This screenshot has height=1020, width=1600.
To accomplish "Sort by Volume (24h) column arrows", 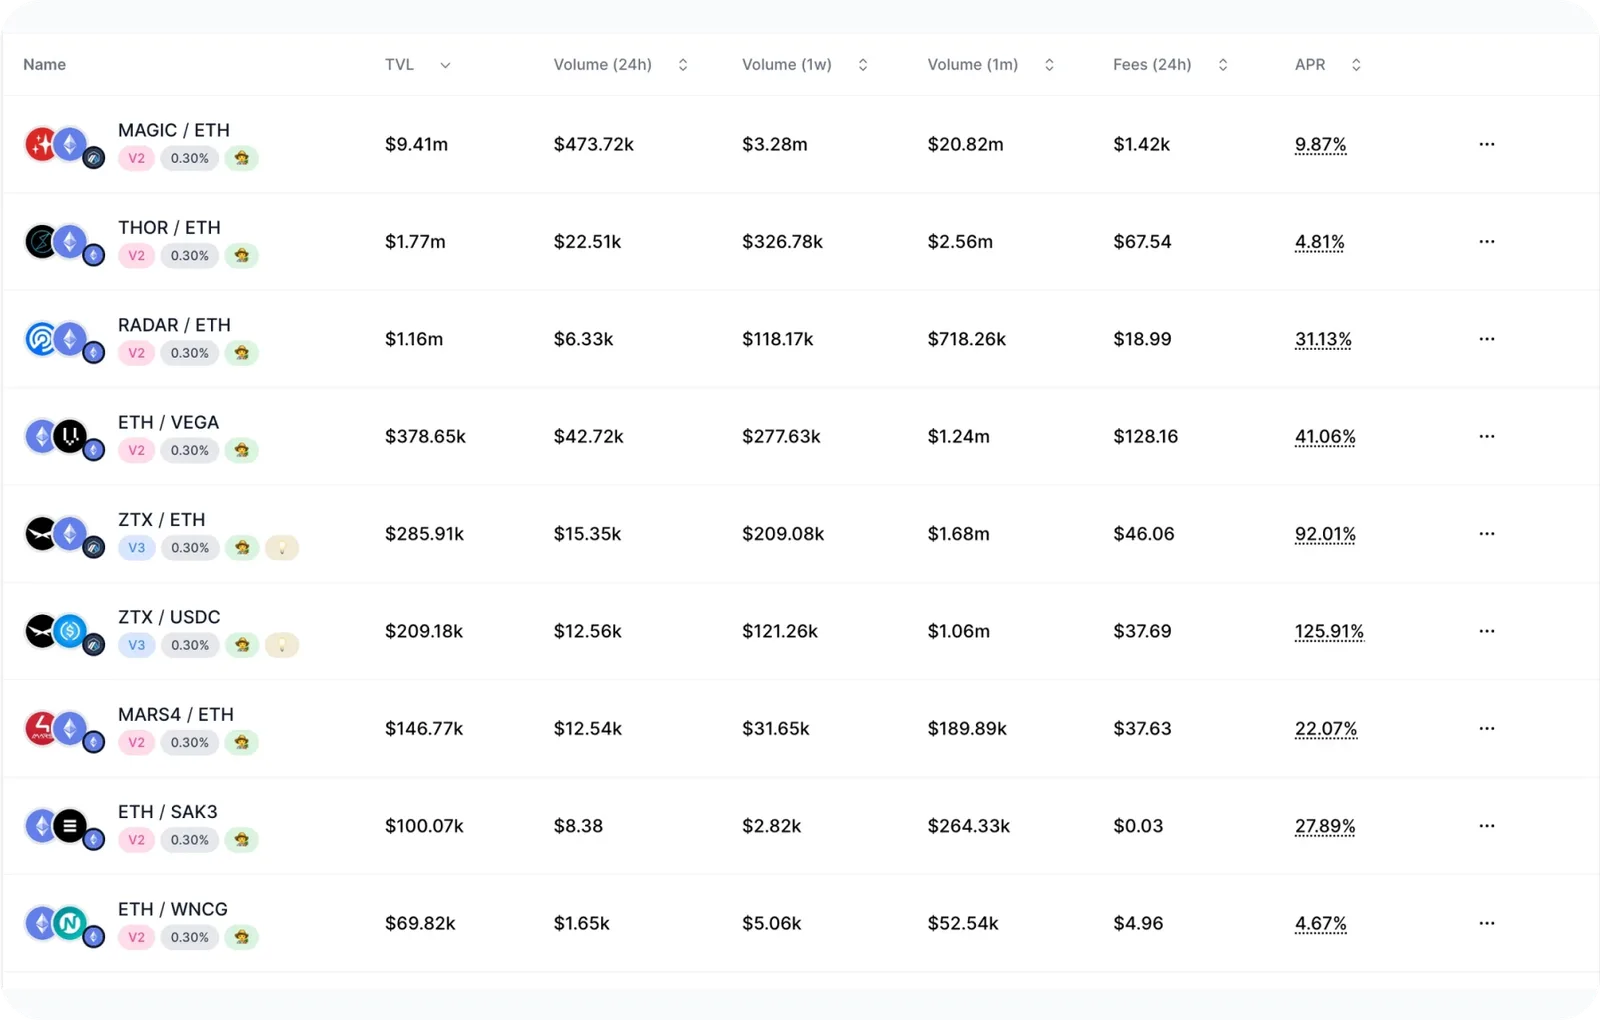I will (x=683, y=65).
